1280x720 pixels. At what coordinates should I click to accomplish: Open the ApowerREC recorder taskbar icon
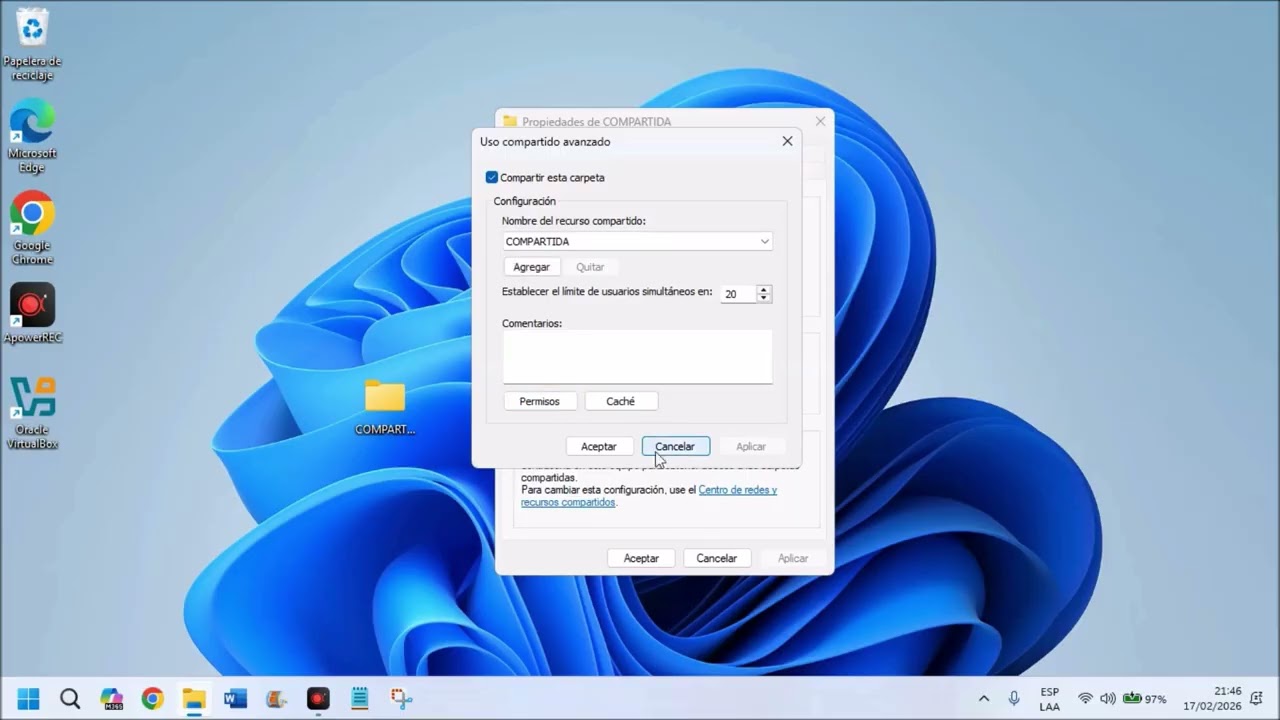click(x=318, y=698)
